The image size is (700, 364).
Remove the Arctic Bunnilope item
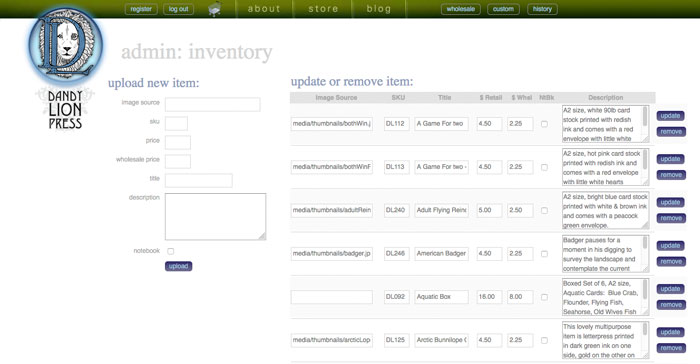click(671, 348)
